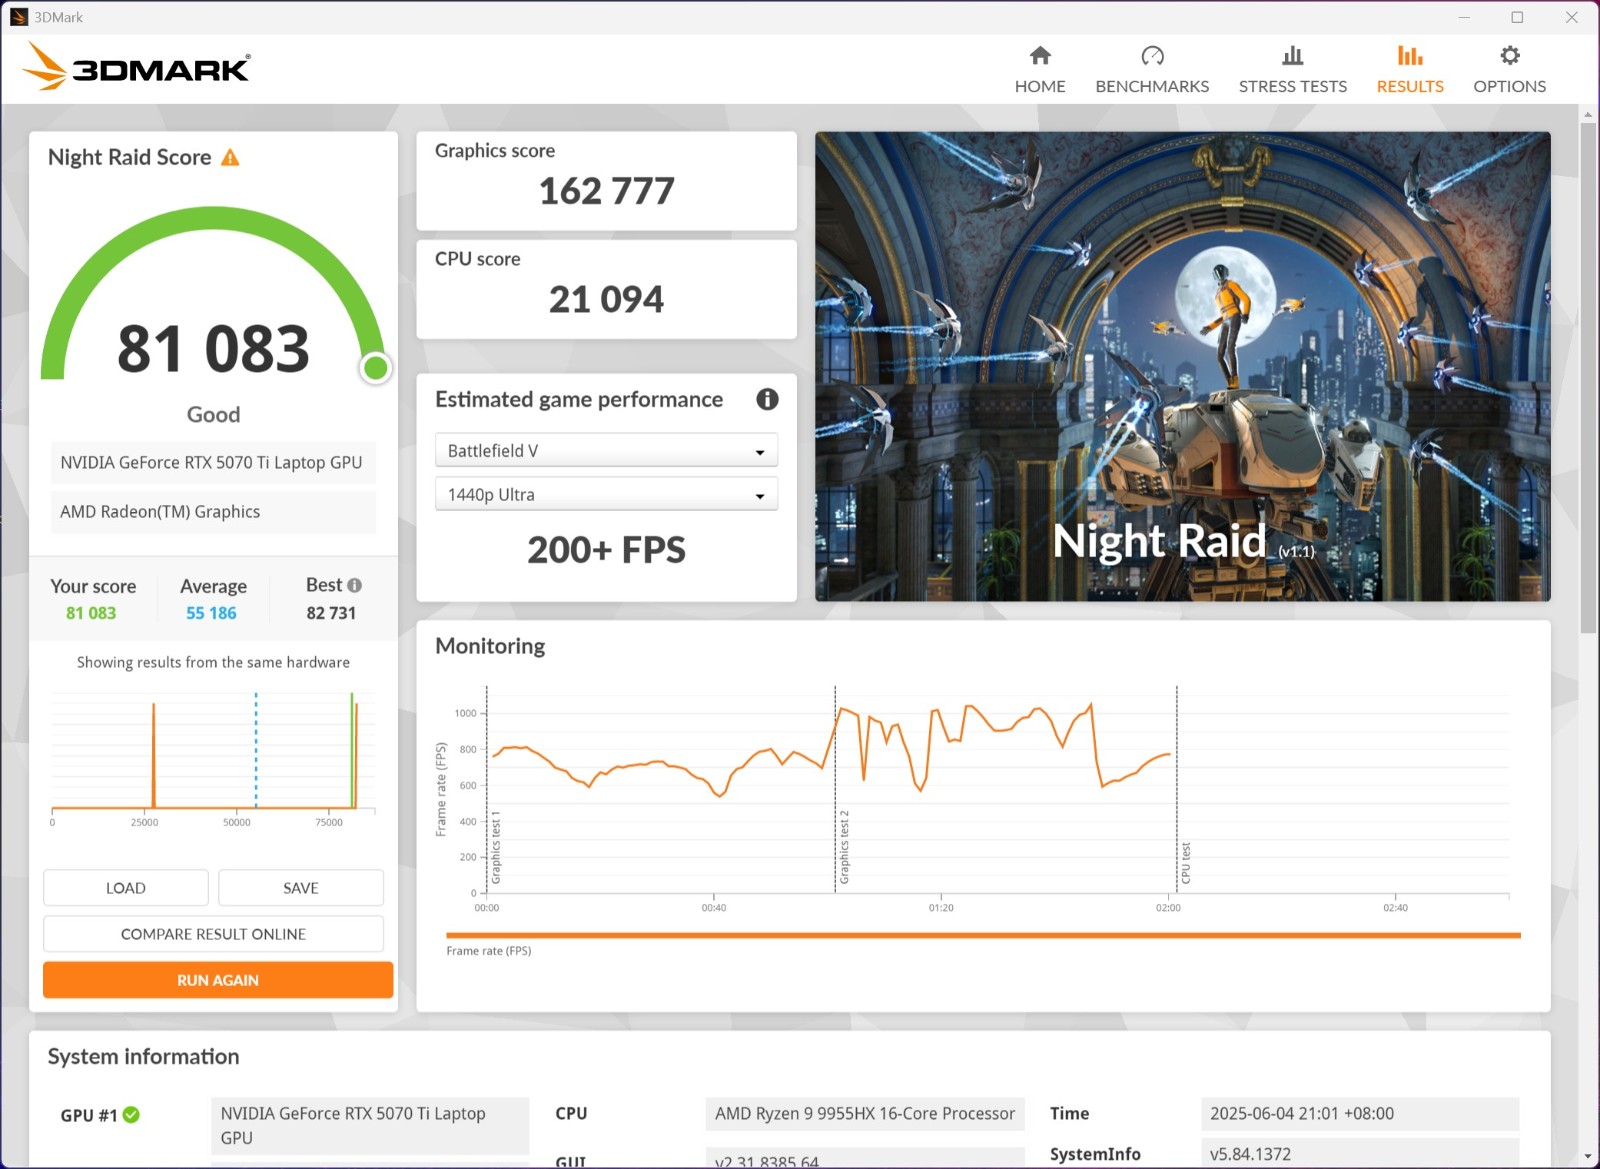The width and height of the screenshot is (1600, 1169).
Task: Go to RESULTS menu label
Action: pos(1410,86)
